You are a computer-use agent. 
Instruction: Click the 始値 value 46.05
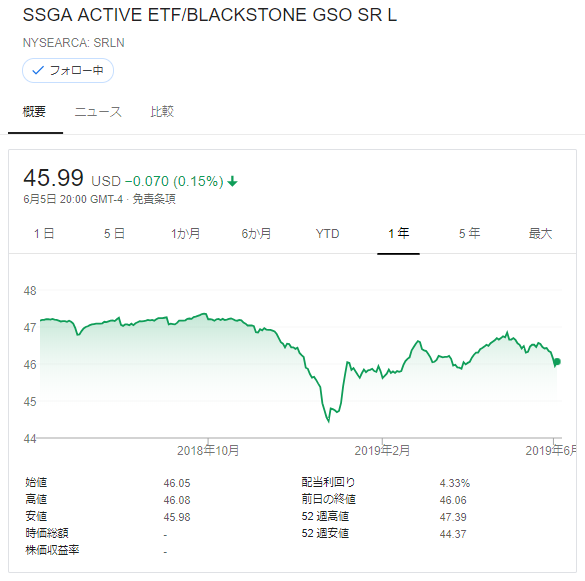[177, 483]
